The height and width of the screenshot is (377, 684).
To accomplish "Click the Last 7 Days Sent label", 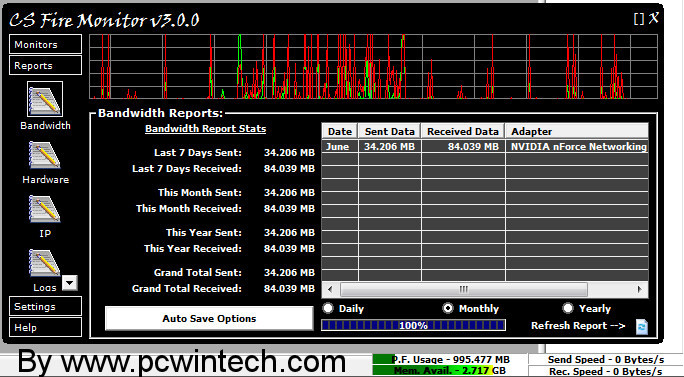I will point(198,153).
